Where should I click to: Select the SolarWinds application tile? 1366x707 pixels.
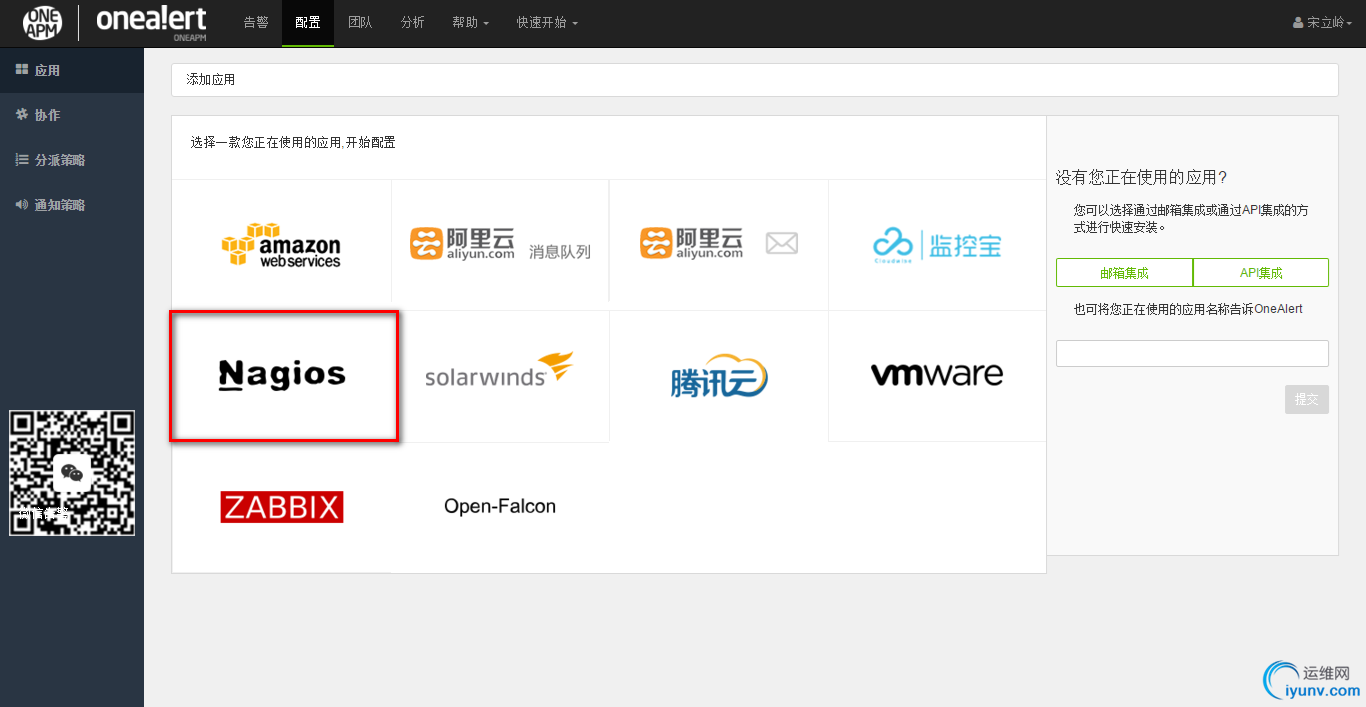[500, 375]
